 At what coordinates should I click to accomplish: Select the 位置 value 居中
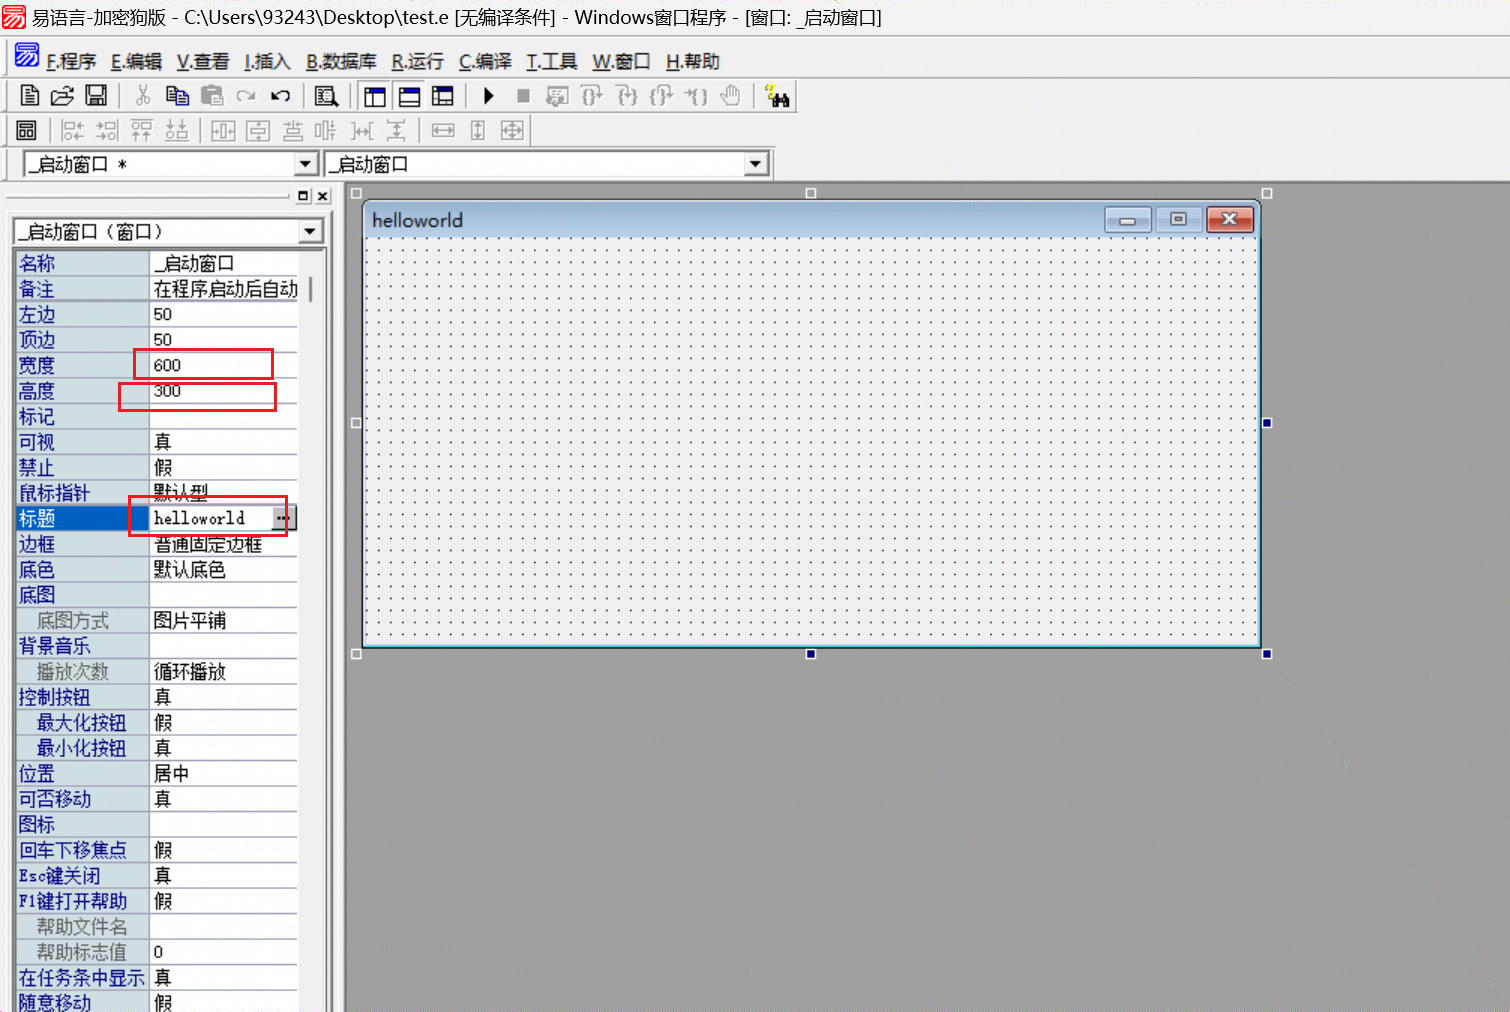(223, 773)
